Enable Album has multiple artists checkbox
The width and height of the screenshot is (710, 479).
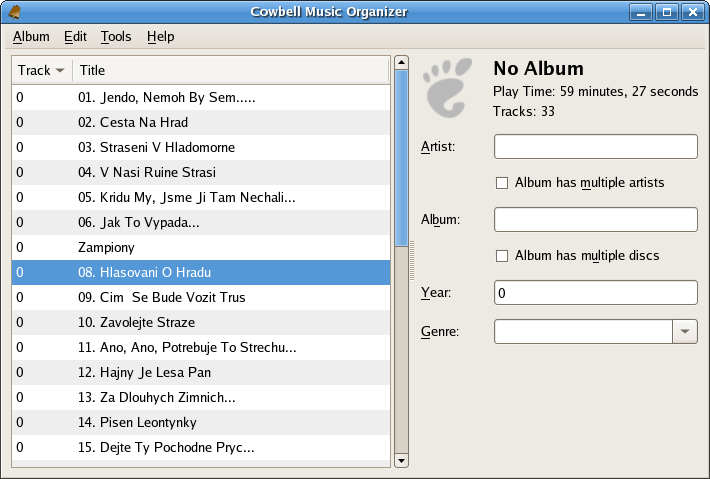click(502, 183)
